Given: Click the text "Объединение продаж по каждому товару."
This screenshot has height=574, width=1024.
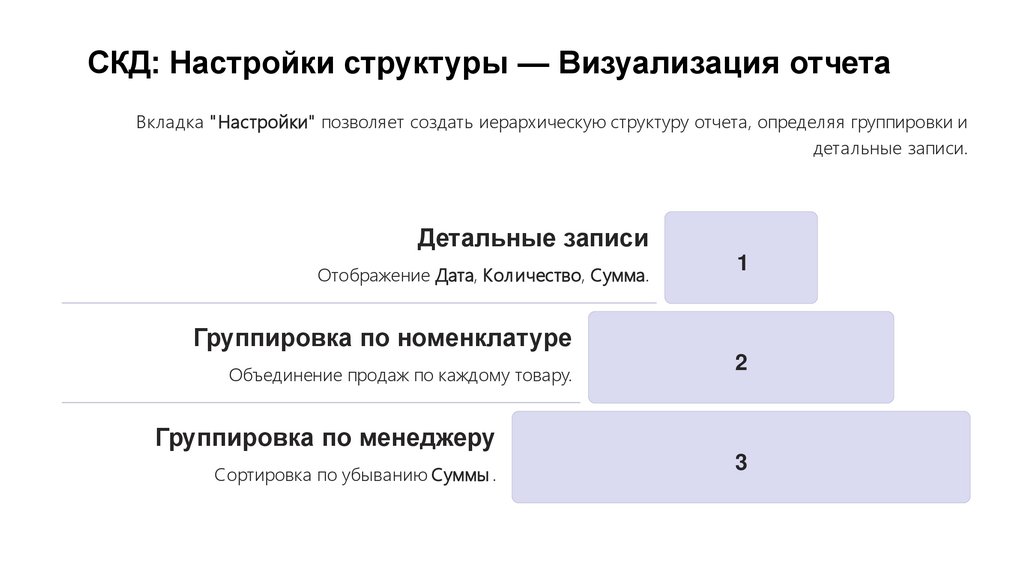Looking at the screenshot, I should tap(400, 376).
